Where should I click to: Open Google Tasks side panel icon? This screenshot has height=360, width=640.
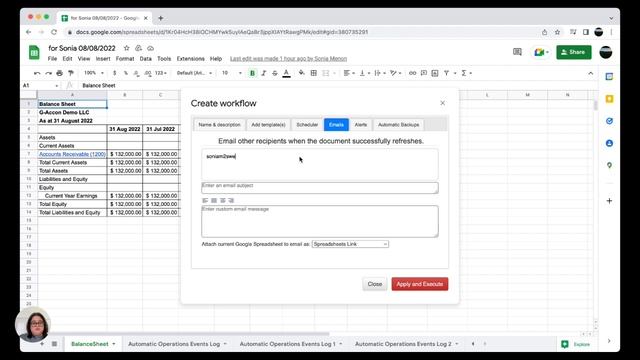(609, 121)
